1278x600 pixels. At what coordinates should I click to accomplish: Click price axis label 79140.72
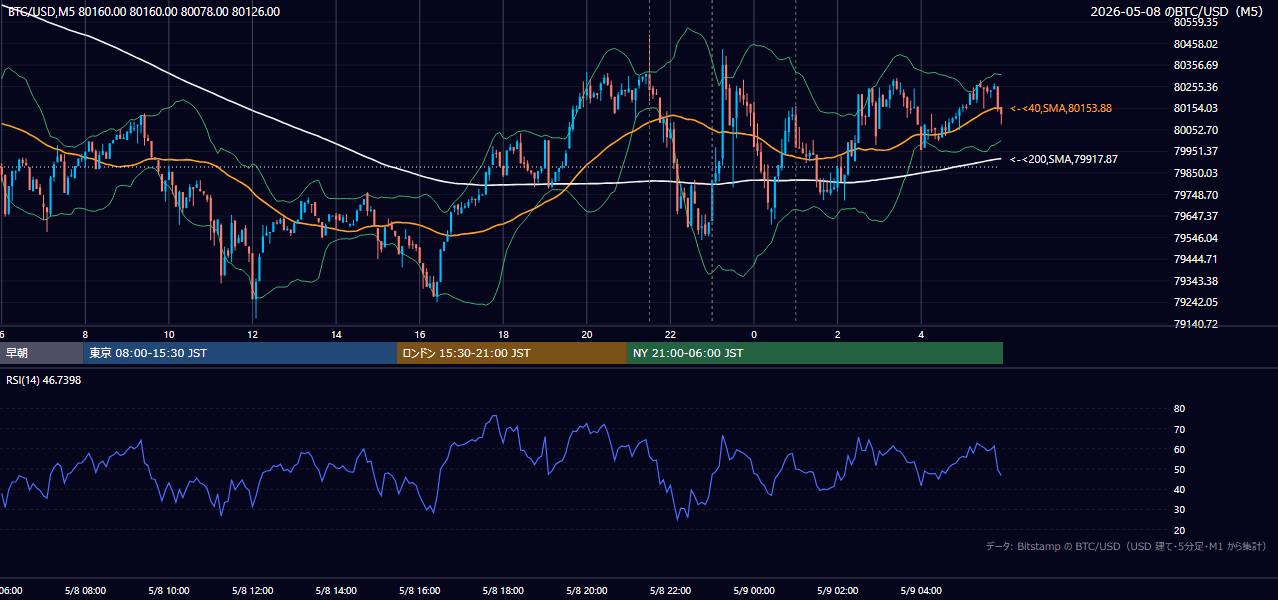pos(1196,324)
